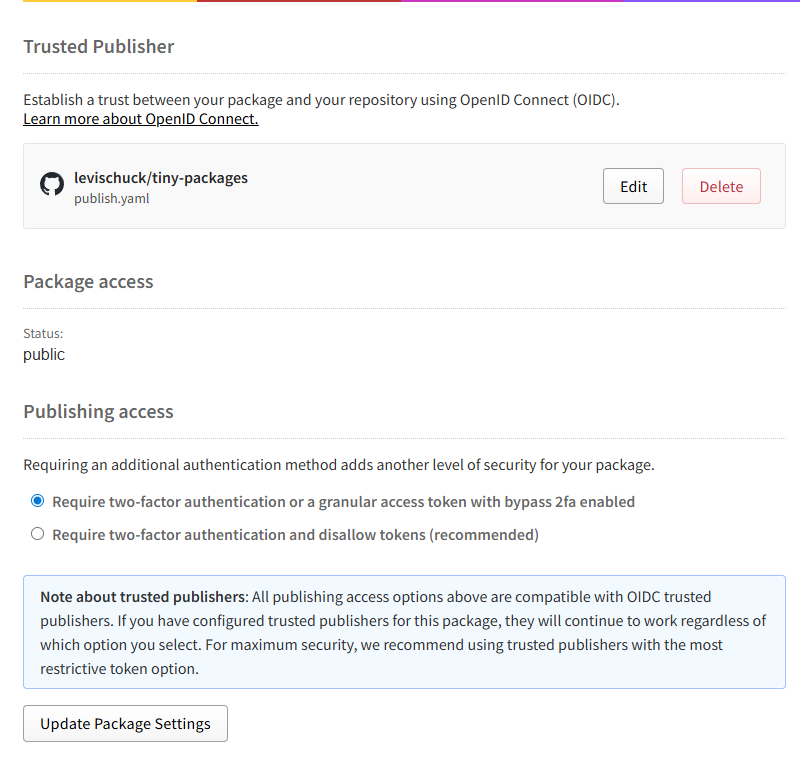The height and width of the screenshot is (773, 800).
Task: Delete the levischuck/tiny-packages trusted publisher
Action: click(720, 186)
